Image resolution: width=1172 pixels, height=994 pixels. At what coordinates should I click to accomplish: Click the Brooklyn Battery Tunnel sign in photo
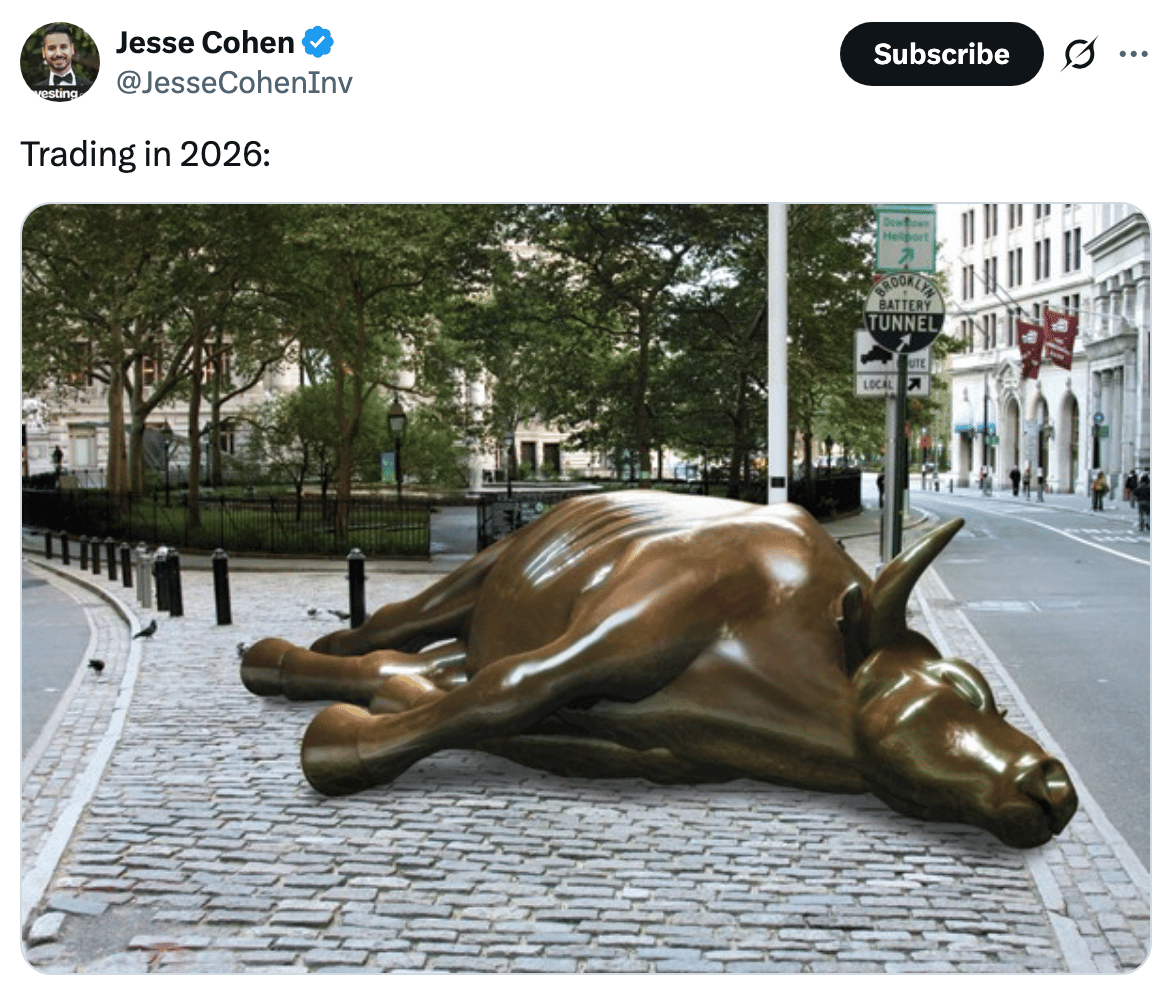click(x=904, y=313)
